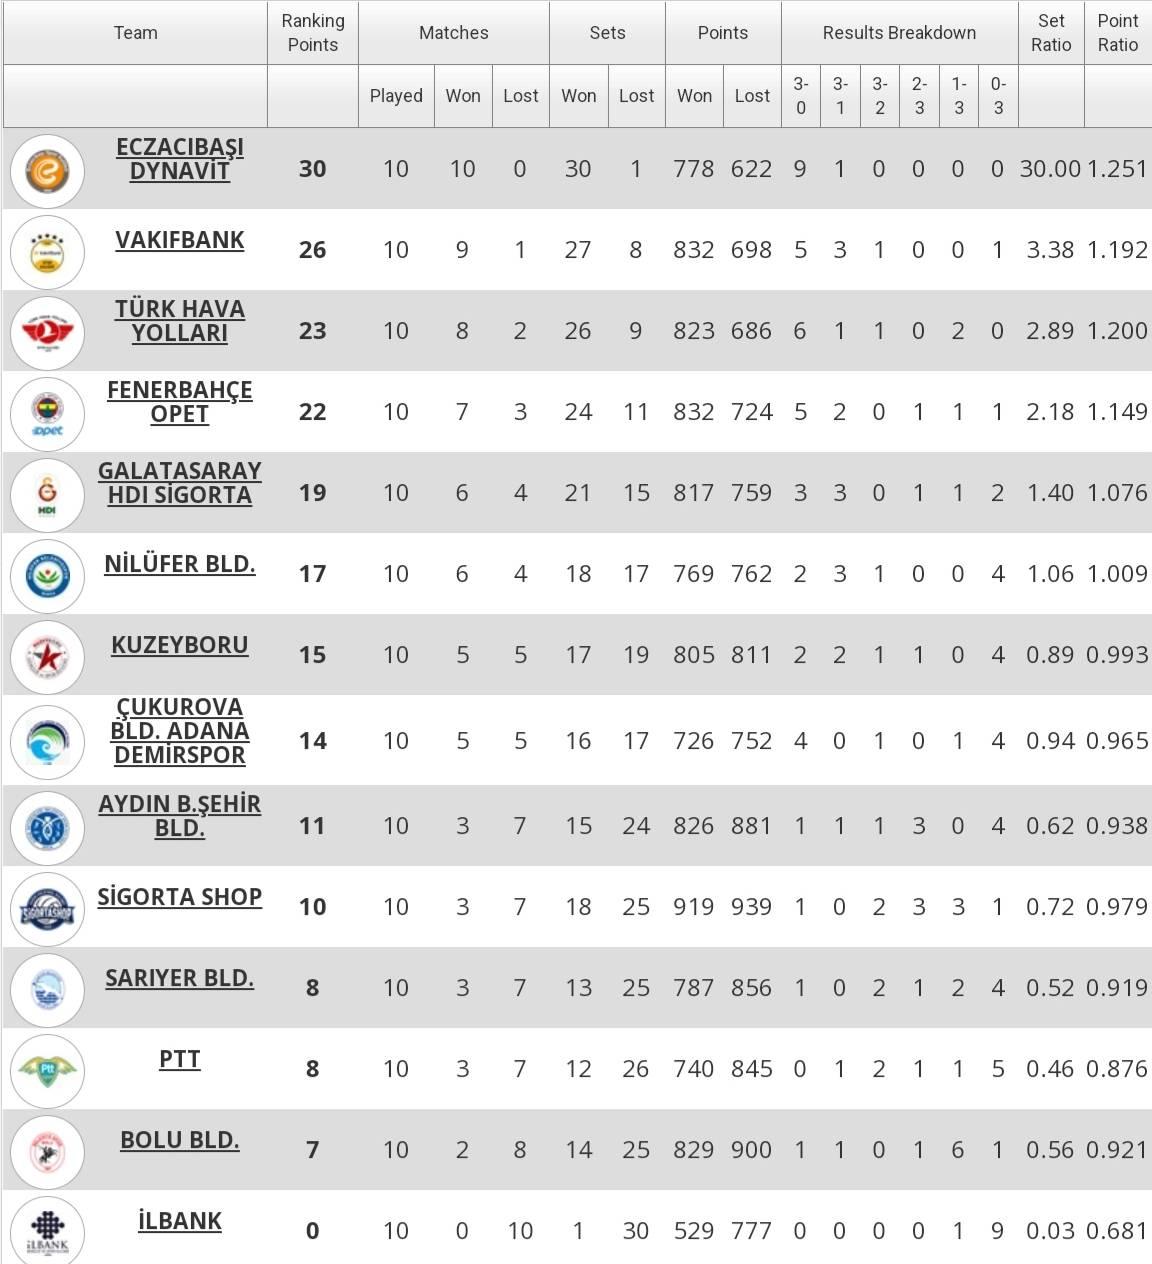This screenshot has height=1264, width=1152.
Task: Click the VakıfBank team logo
Action: [47, 252]
